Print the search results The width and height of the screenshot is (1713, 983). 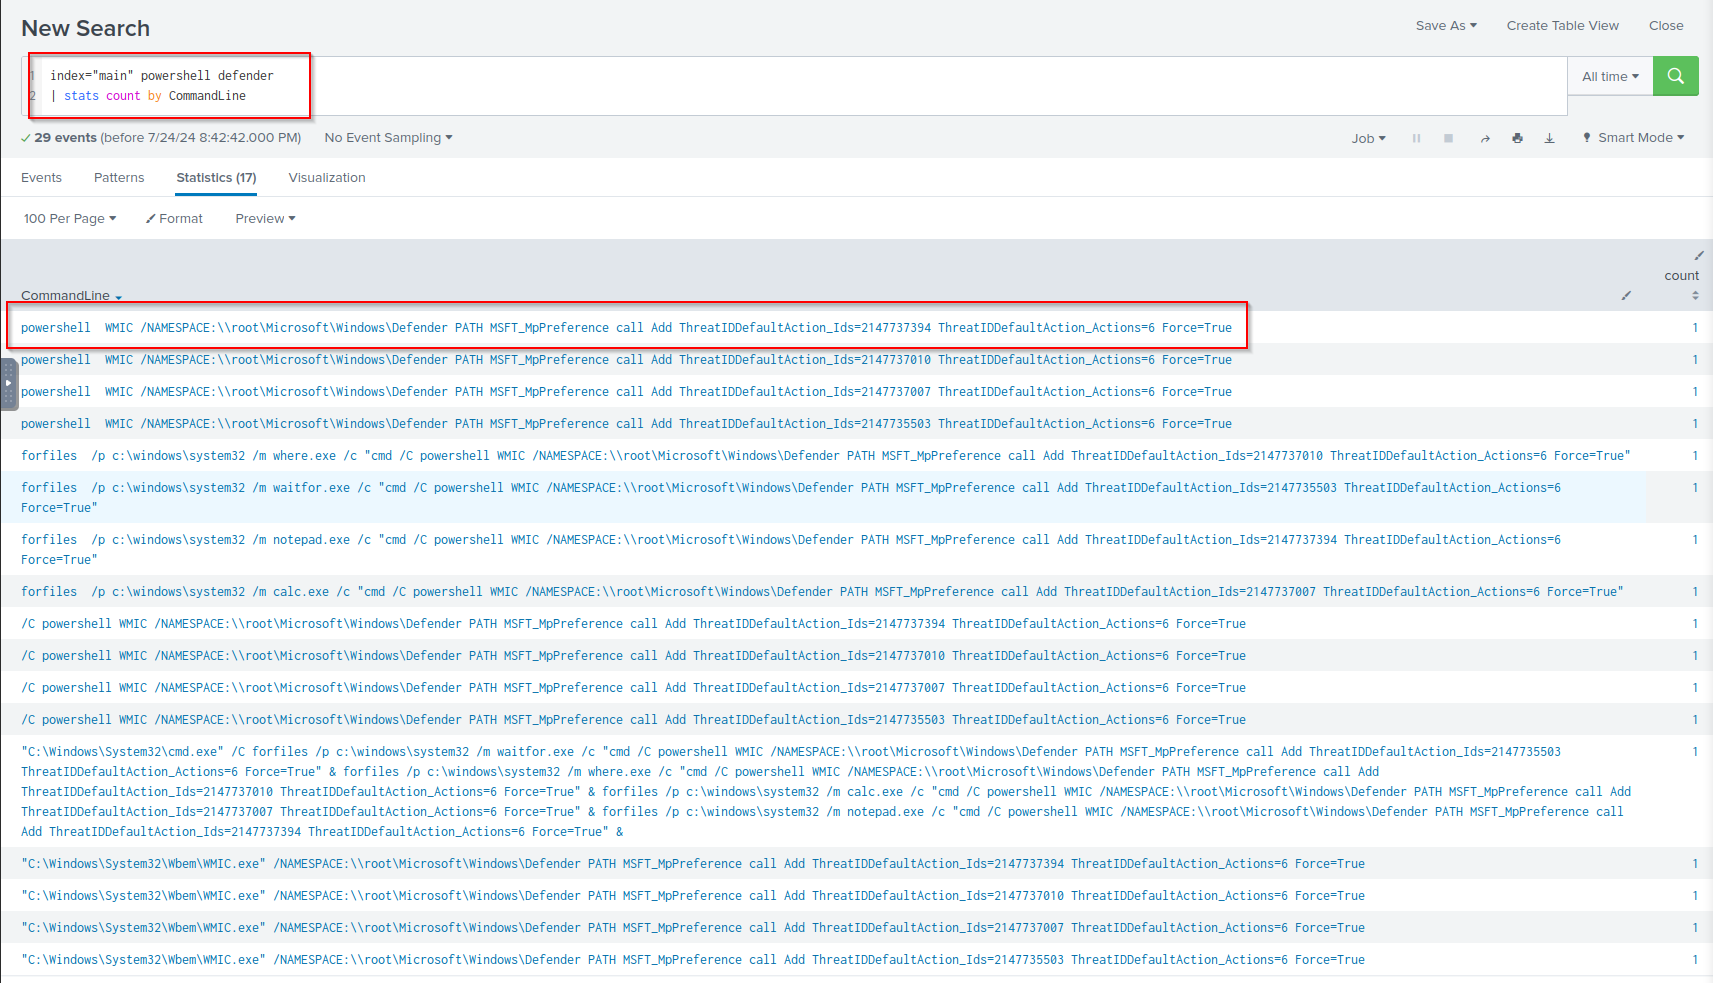coord(1517,138)
